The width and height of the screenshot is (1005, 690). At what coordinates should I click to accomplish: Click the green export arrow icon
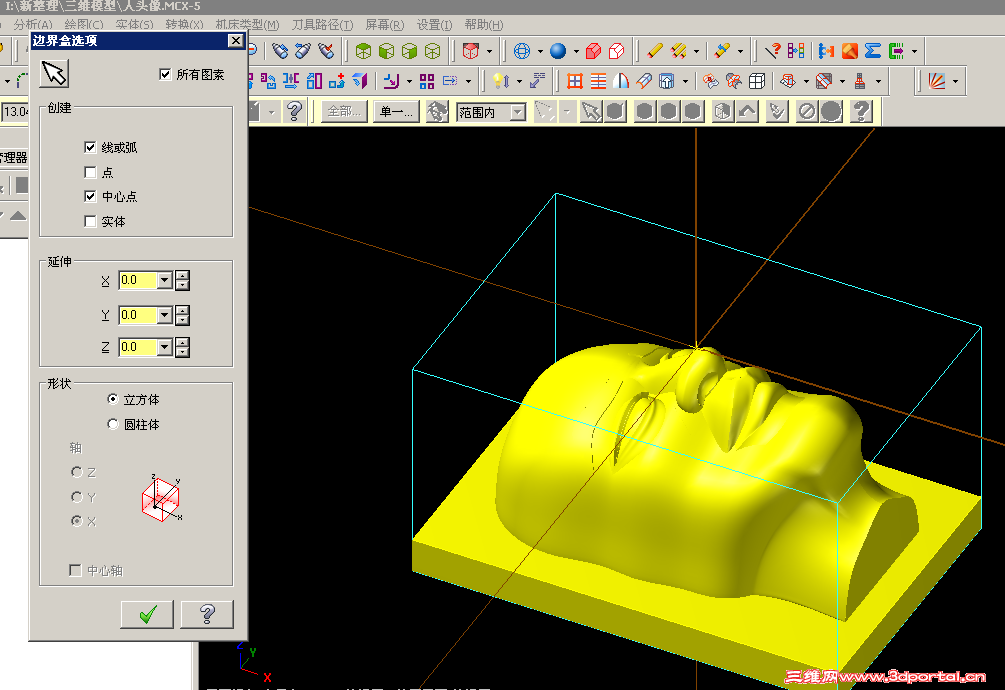(x=897, y=51)
